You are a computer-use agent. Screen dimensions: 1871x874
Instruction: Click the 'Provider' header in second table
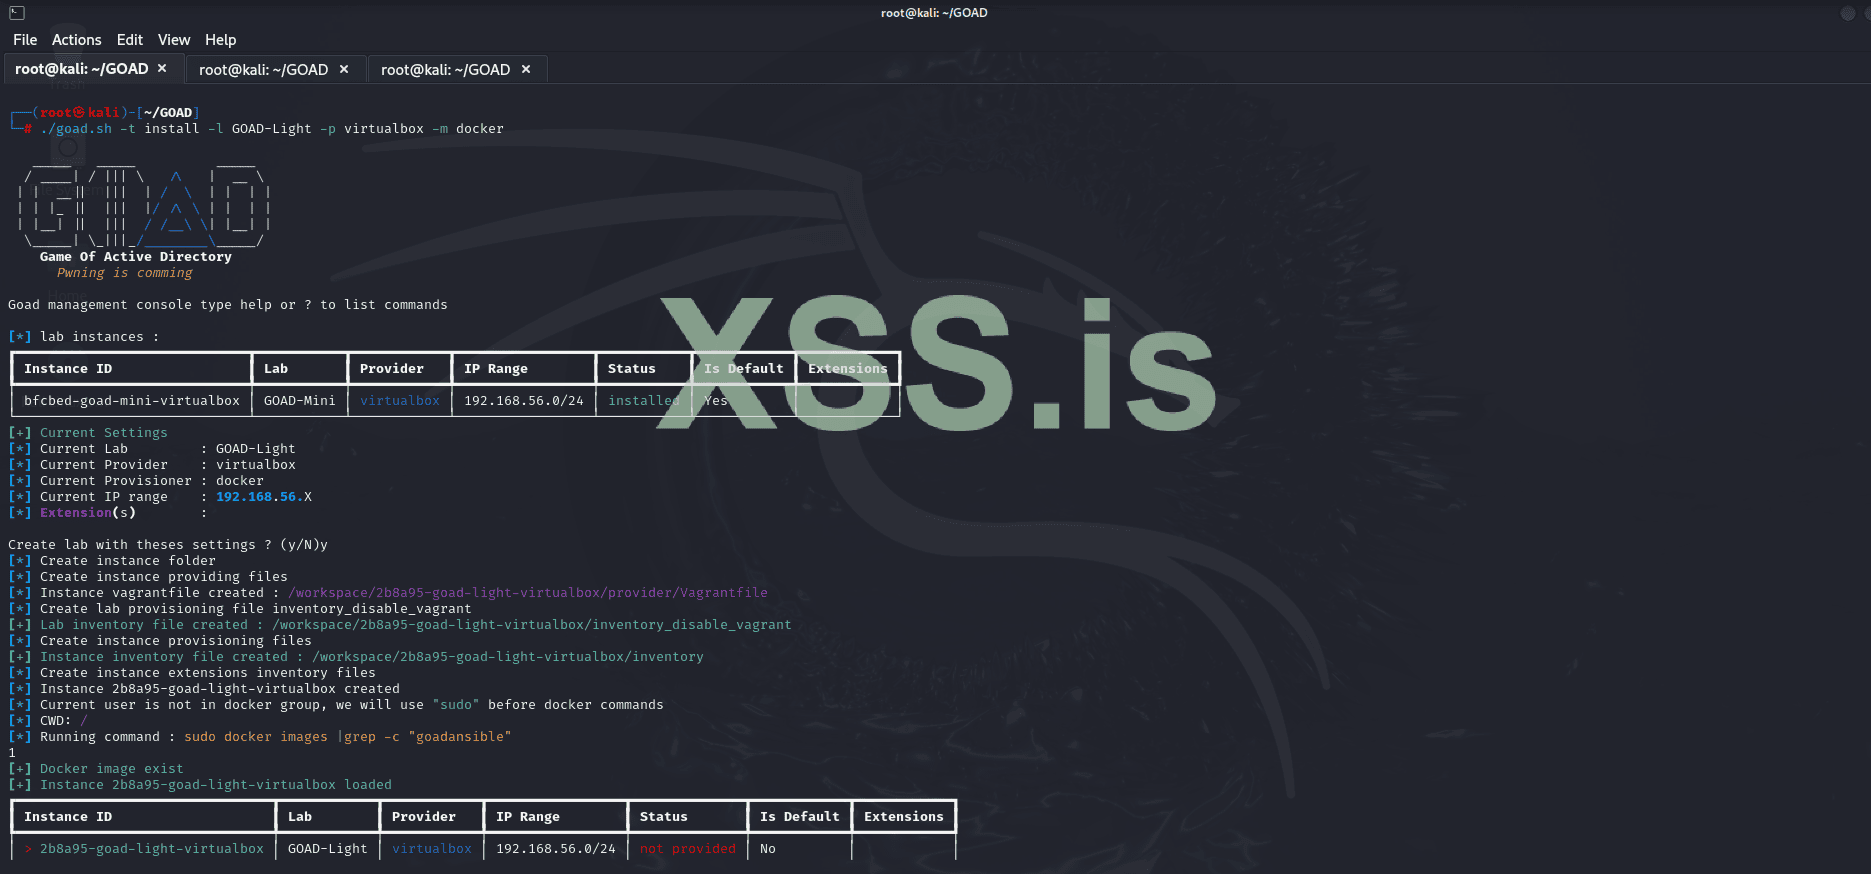424,817
